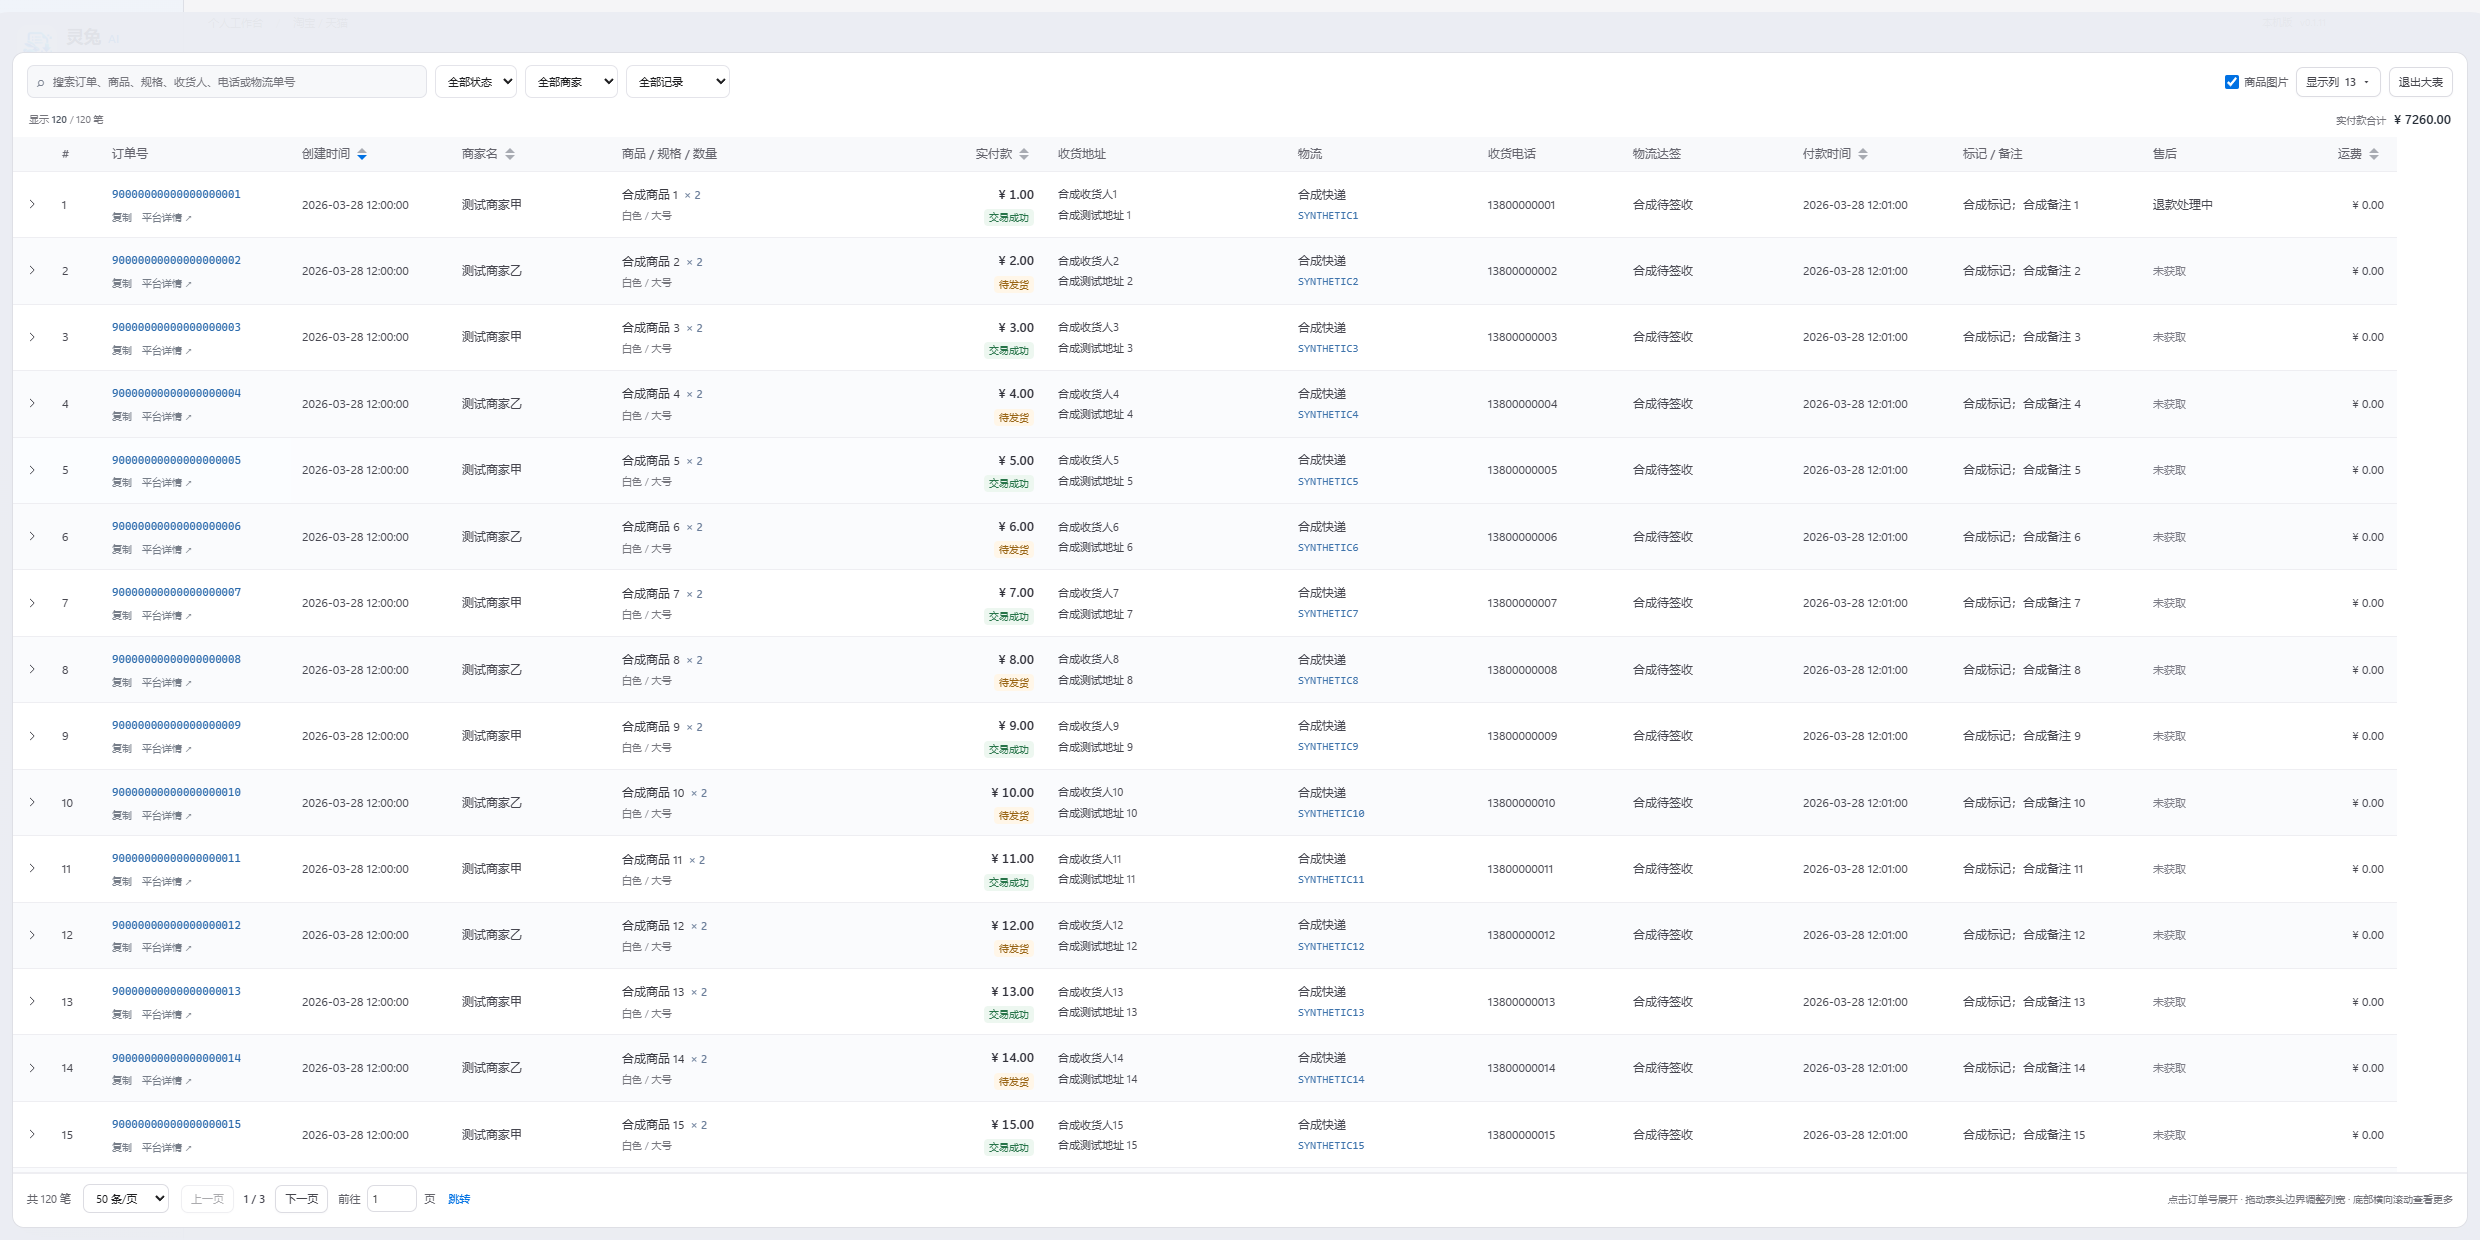Expand order row 15 with chevron
This screenshot has width=2480, height=1240.
(32, 1134)
